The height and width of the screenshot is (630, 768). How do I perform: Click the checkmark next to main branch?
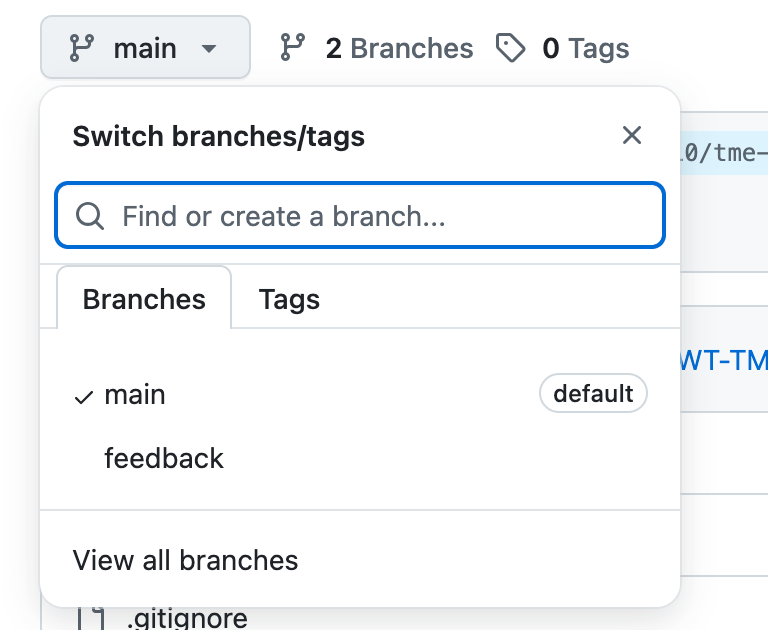[x=84, y=397]
